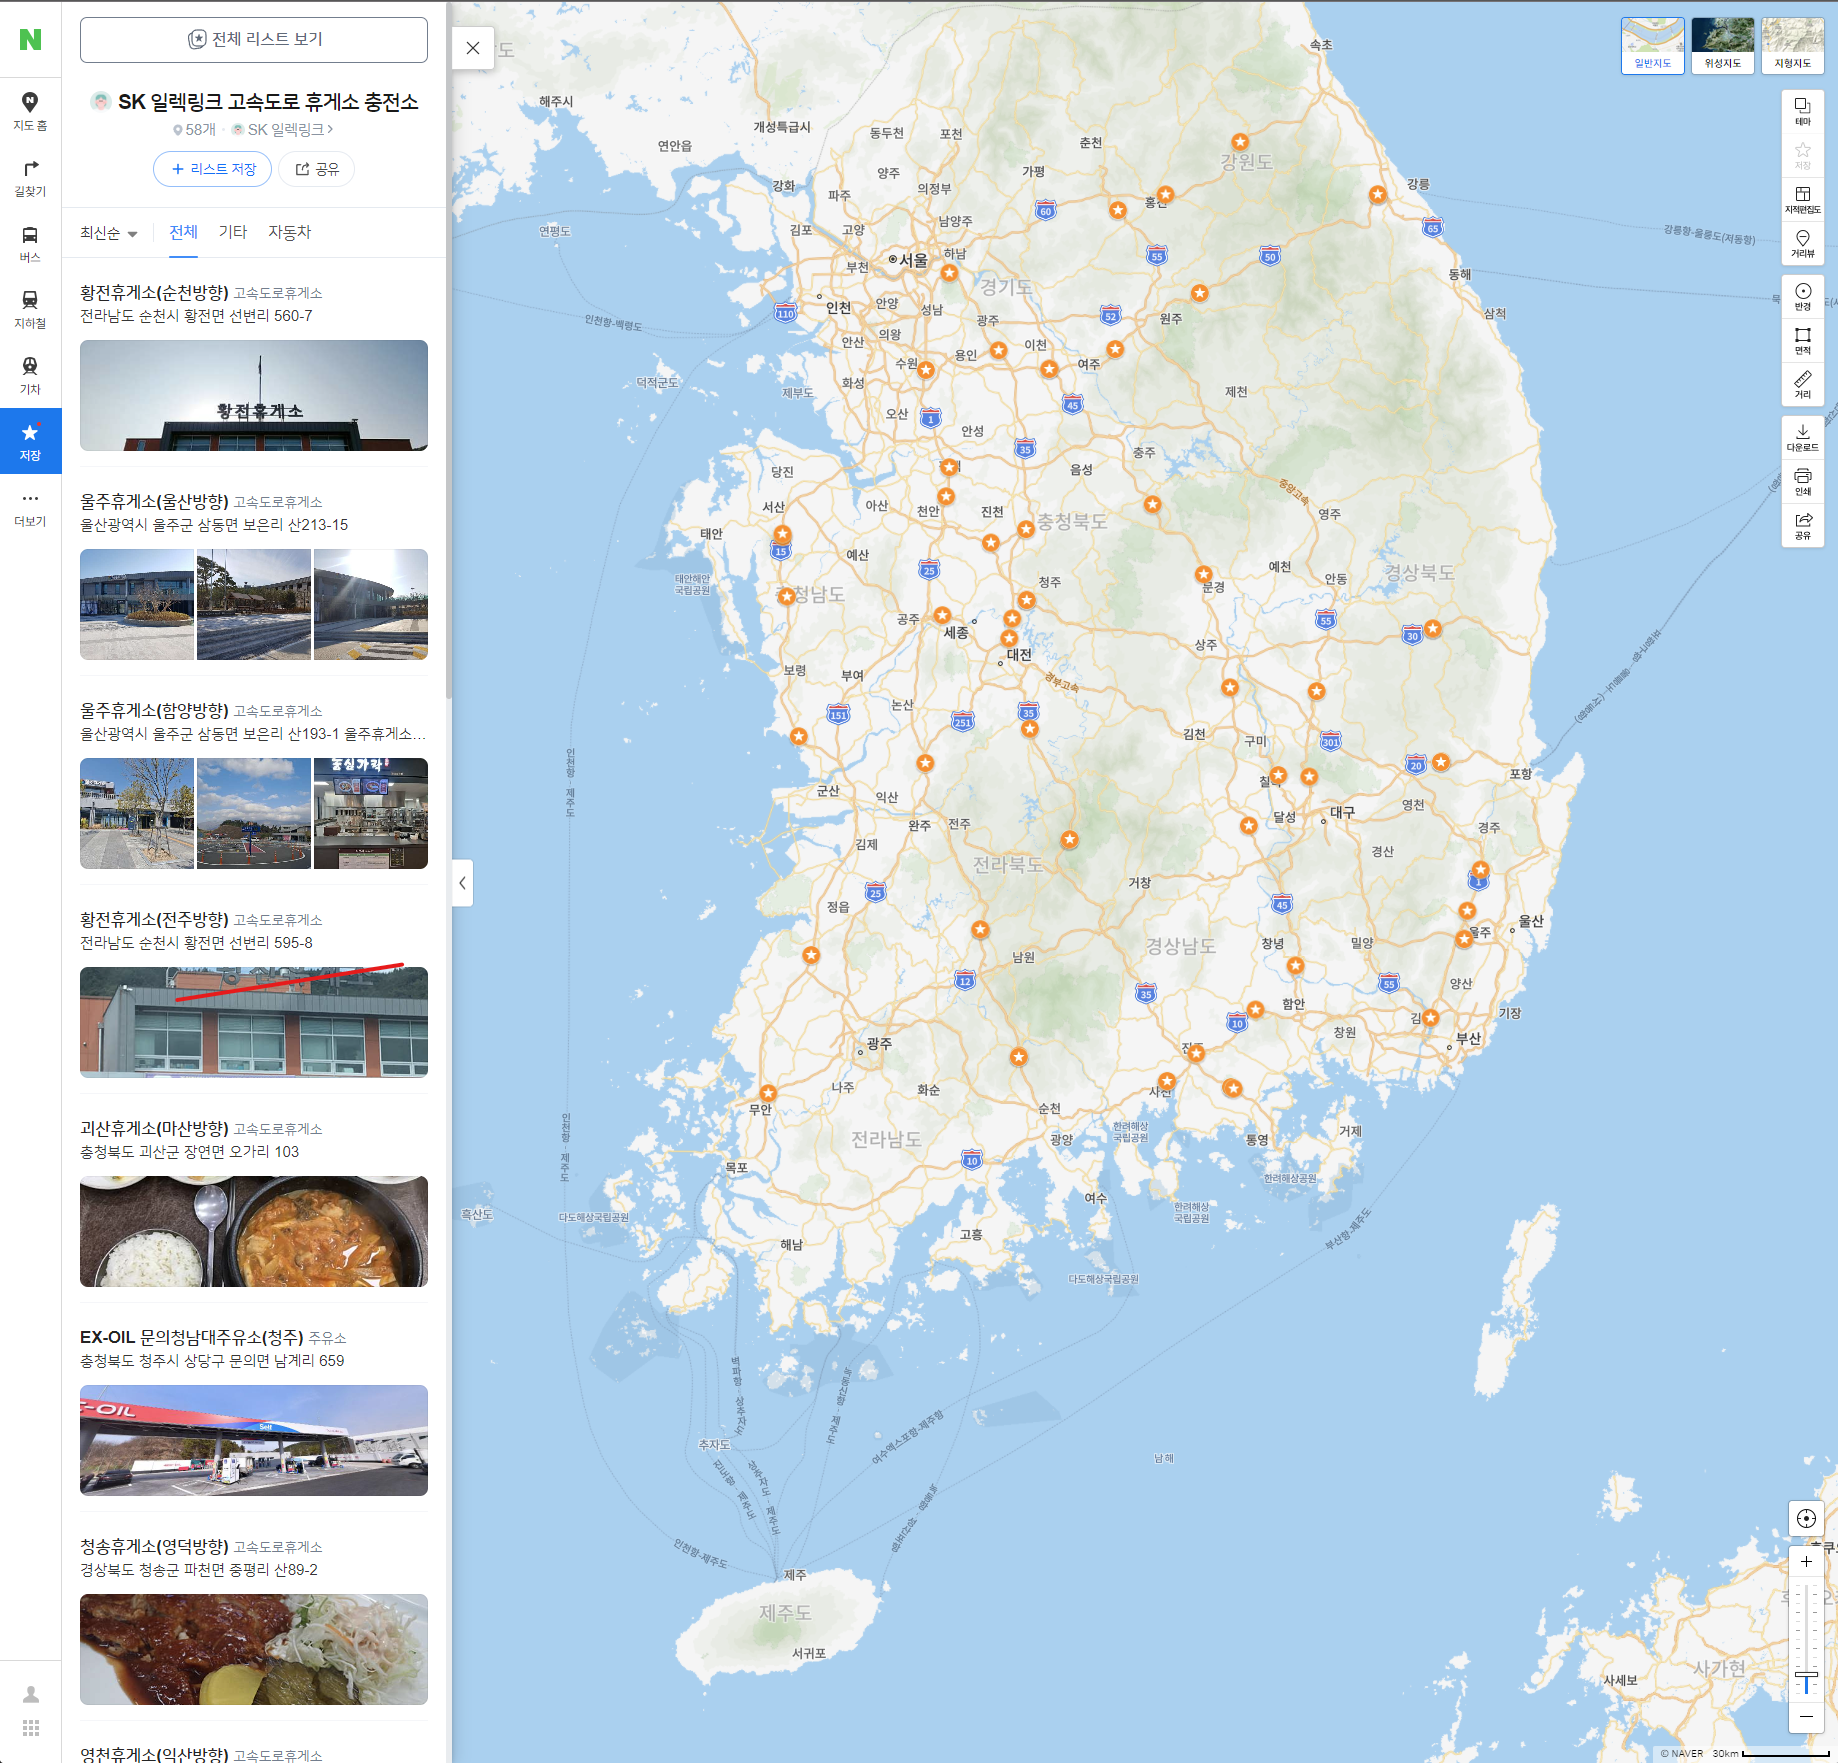
Task: Switch to 지형지도 terrain map view
Action: click(1792, 46)
